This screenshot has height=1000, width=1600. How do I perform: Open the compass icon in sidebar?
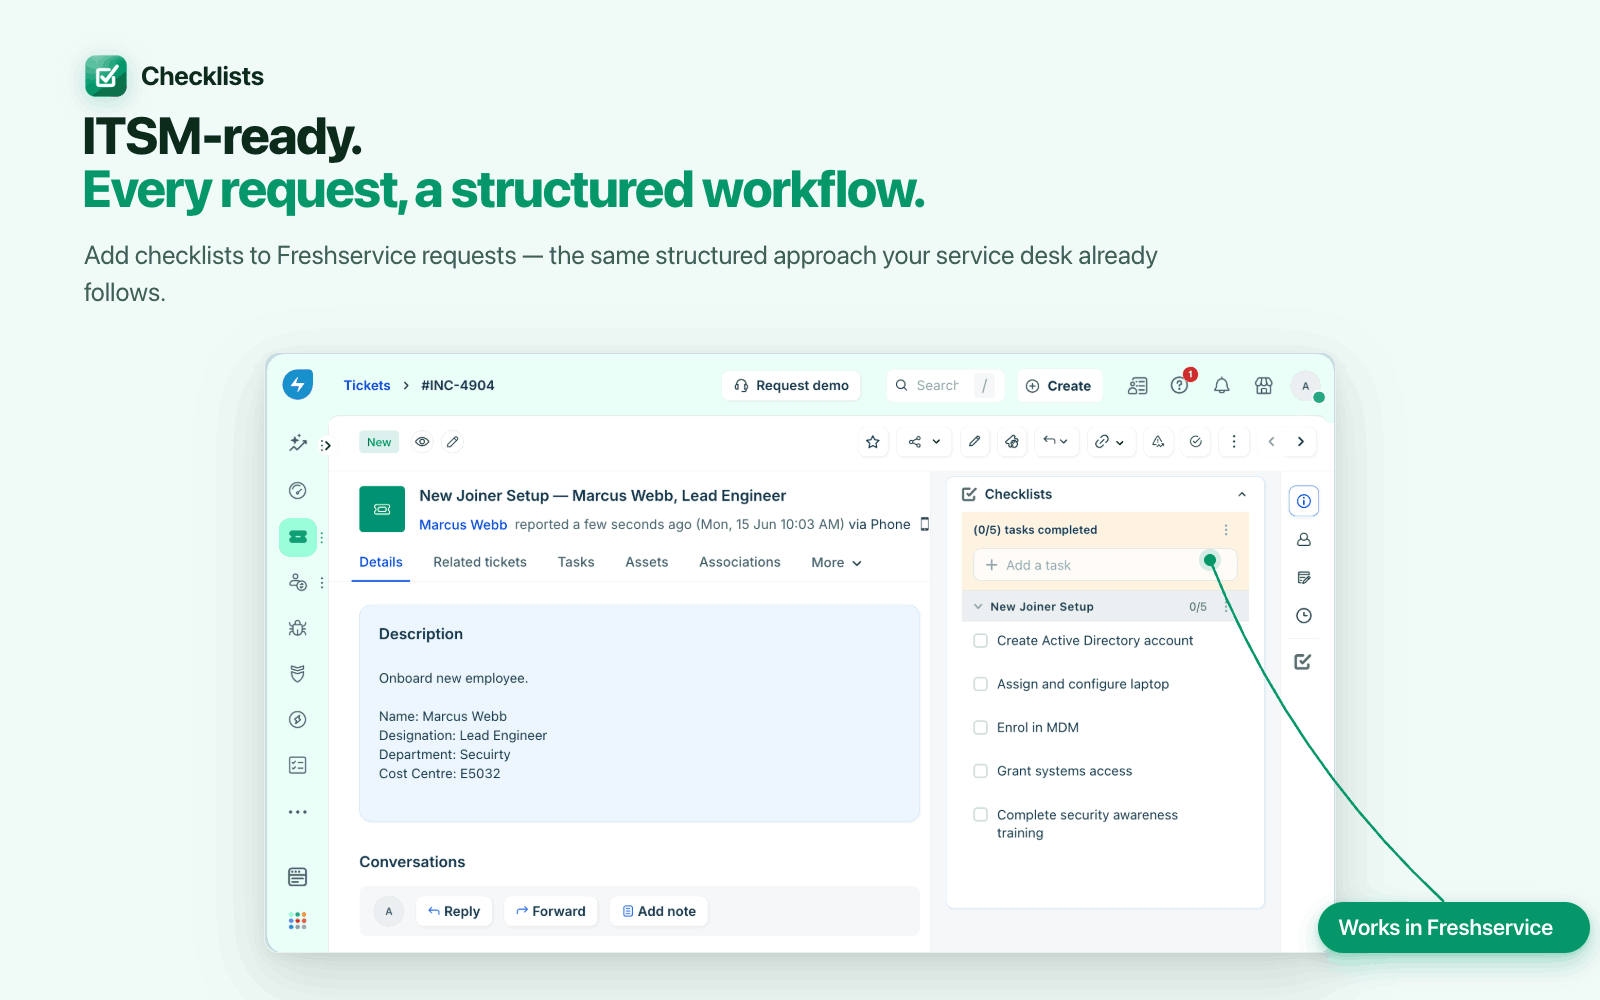pyautogui.click(x=298, y=720)
